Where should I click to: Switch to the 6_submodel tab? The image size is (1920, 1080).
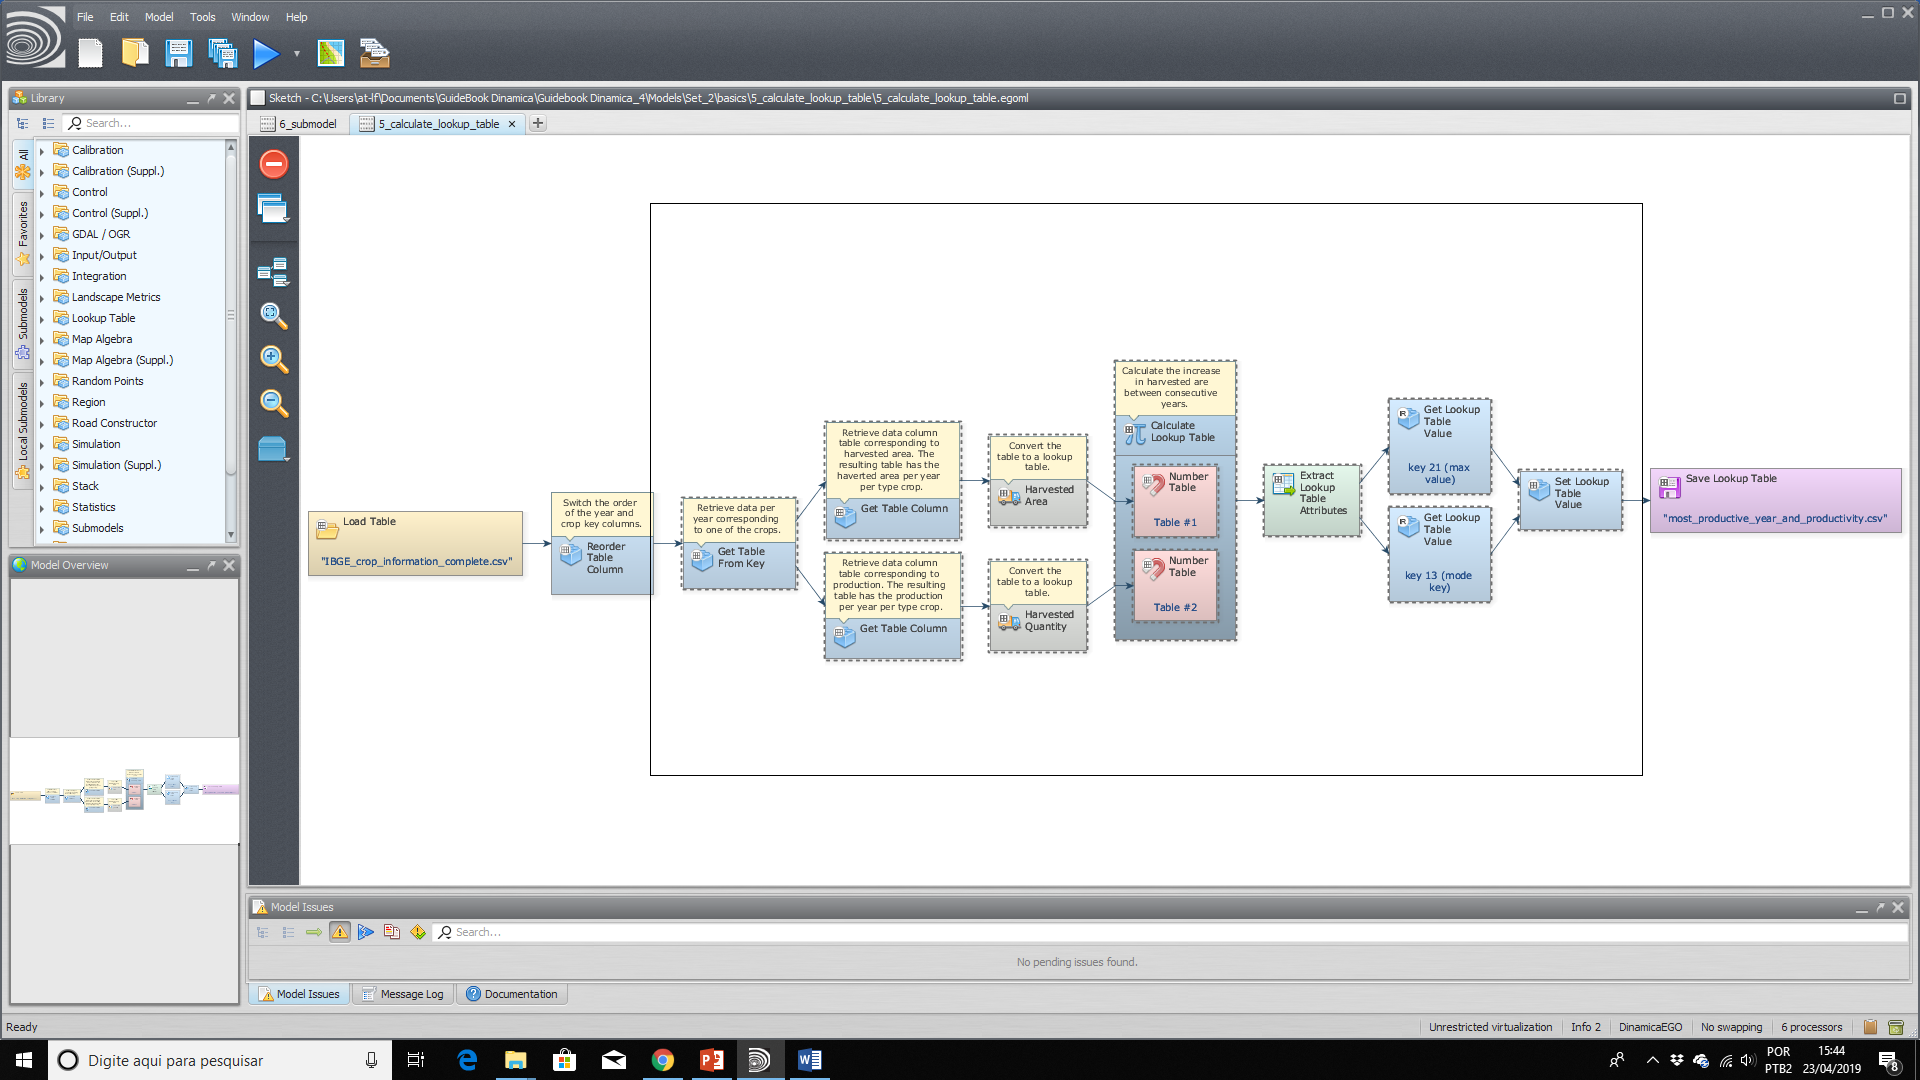tap(299, 124)
